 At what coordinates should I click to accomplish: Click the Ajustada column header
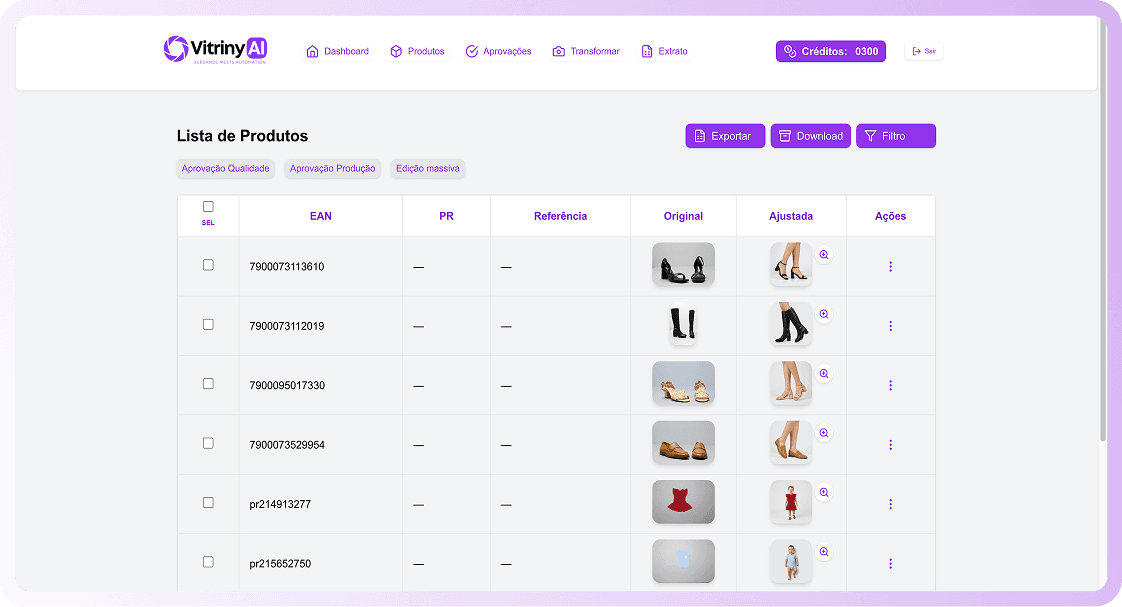(x=791, y=216)
